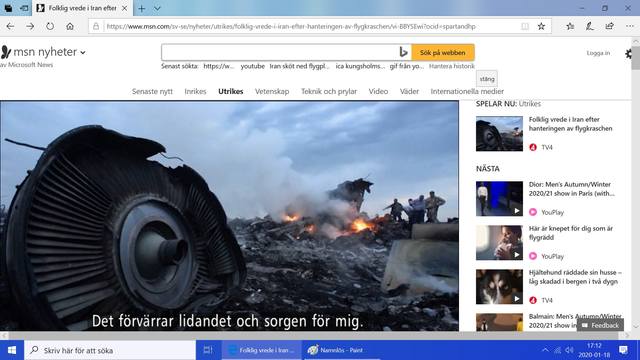Image resolution: width=640 pixels, height=360 pixels.
Task: Open the browser home page icon
Action: click(70, 27)
